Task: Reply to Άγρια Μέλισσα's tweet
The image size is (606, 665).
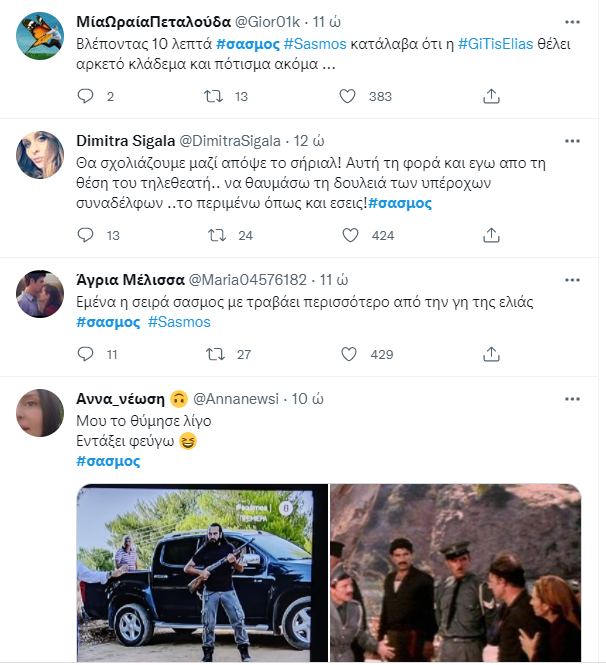Action: tap(86, 354)
